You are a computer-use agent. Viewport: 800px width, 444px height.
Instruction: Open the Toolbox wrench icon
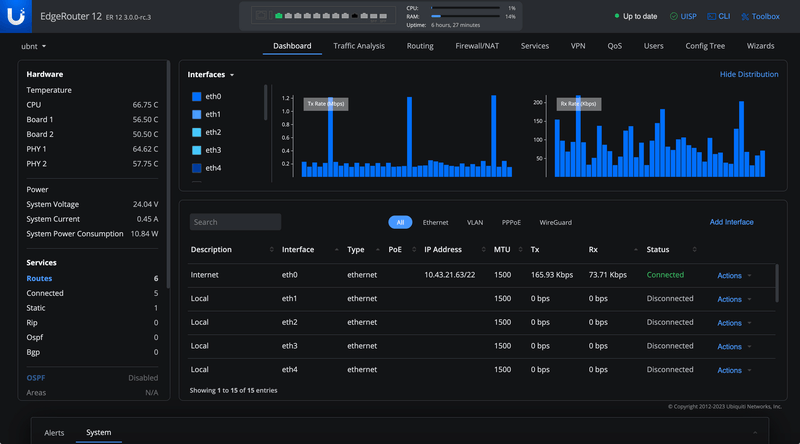point(745,16)
